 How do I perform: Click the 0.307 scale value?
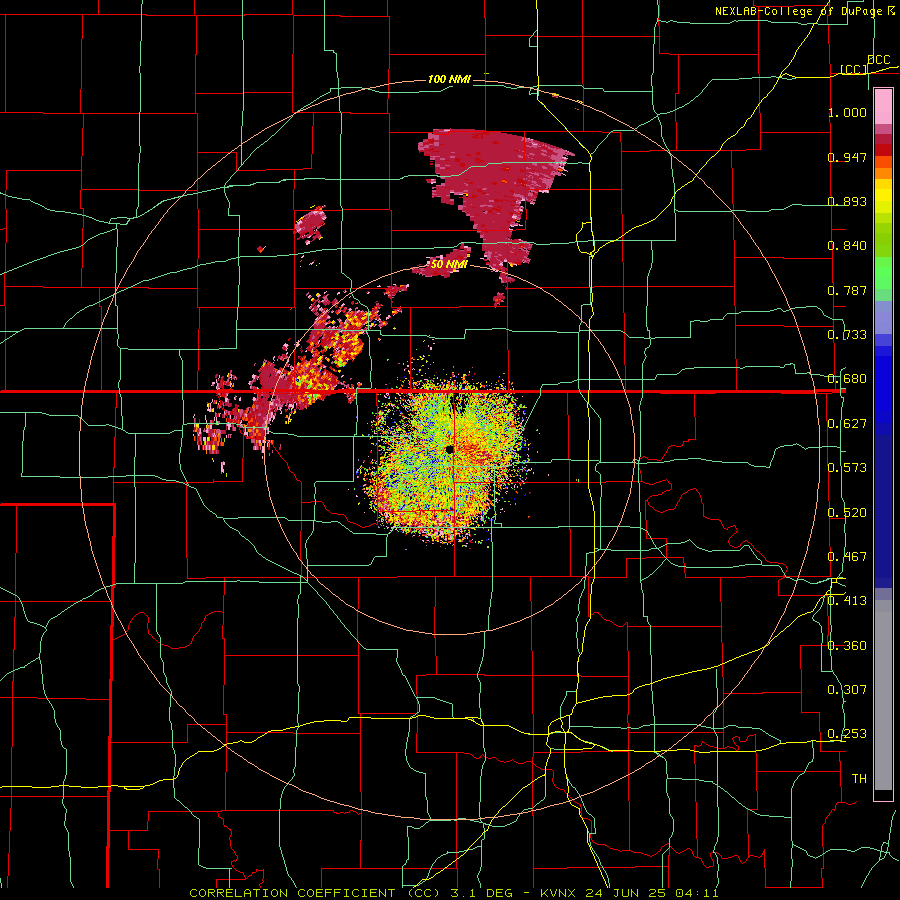point(847,690)
